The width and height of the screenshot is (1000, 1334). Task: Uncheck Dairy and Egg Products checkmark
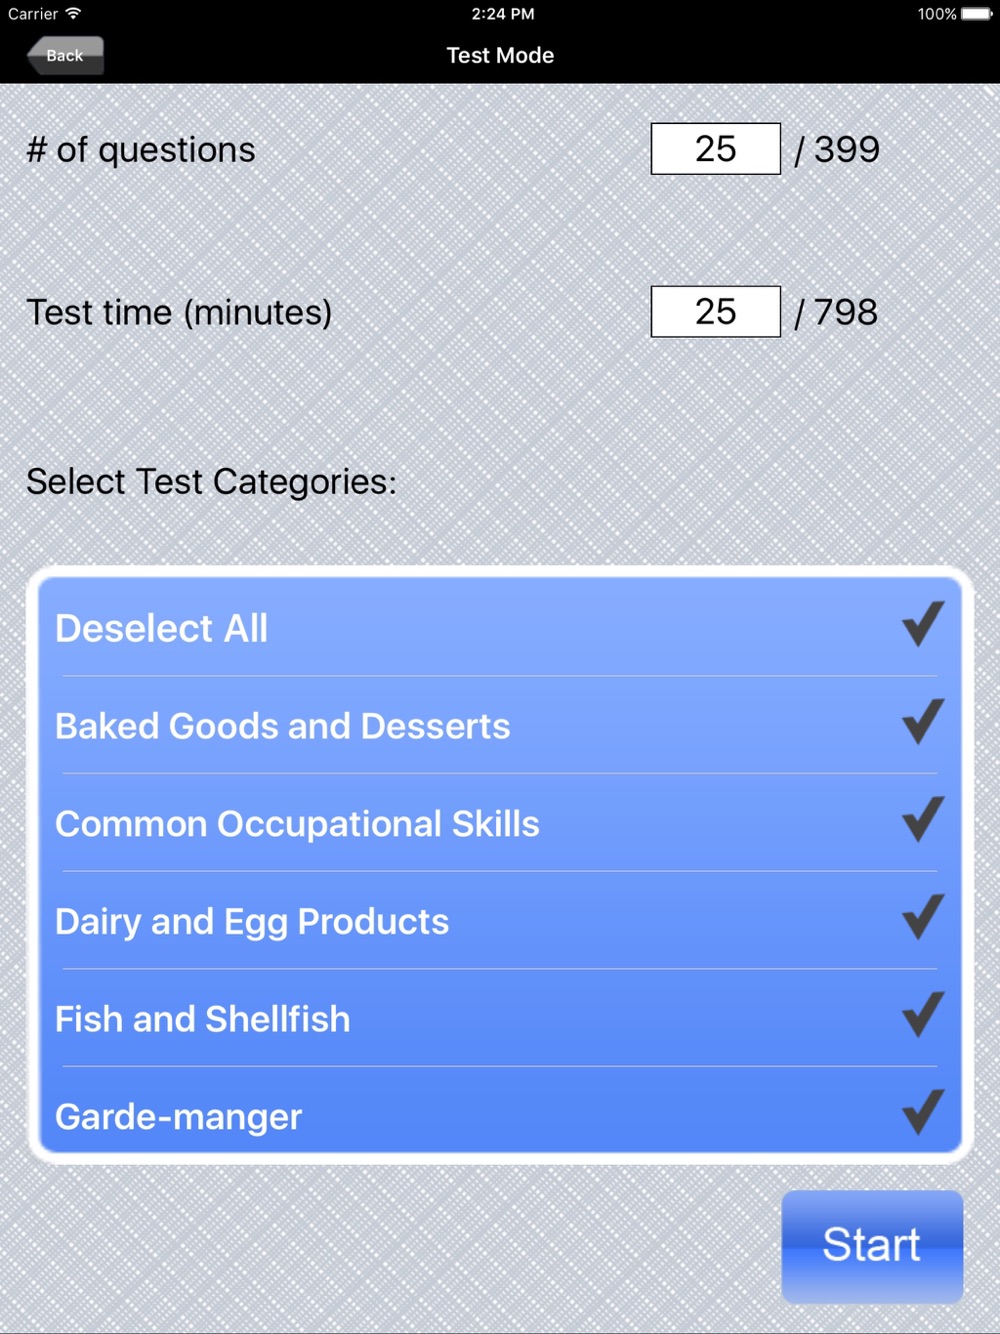tap(922, 917)
